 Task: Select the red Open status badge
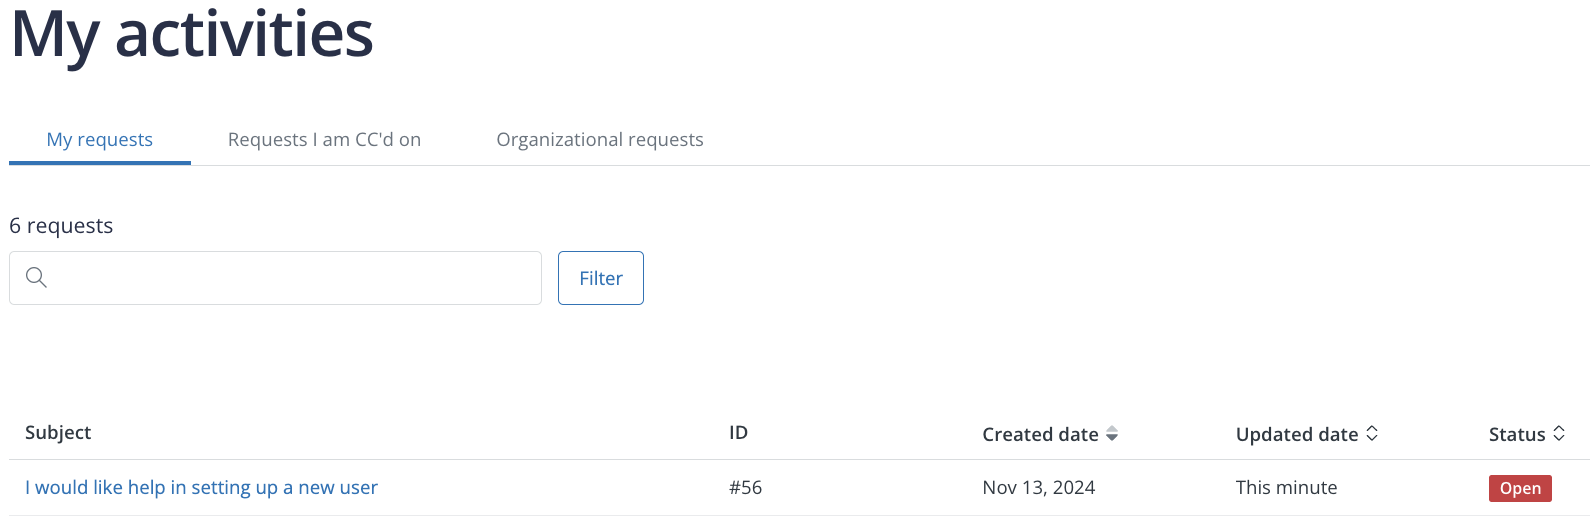1520,488
